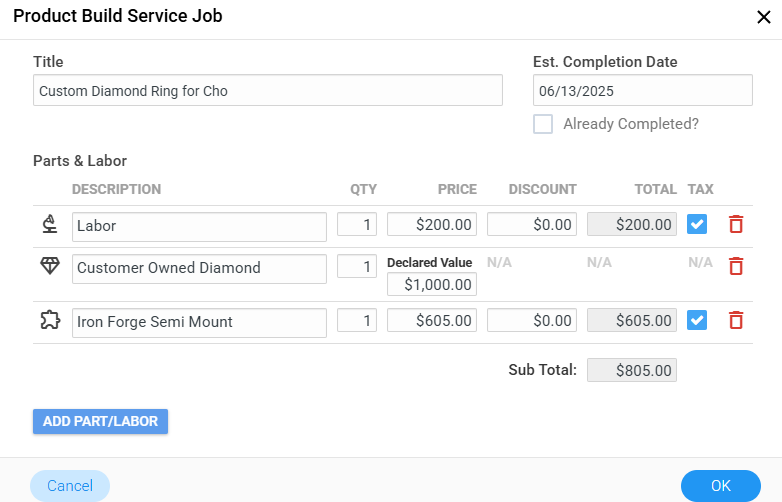Remove the Iron Forge Semi Mount row
The width and height of the screenshot is (782, 502).
click(x=736, y=321)
